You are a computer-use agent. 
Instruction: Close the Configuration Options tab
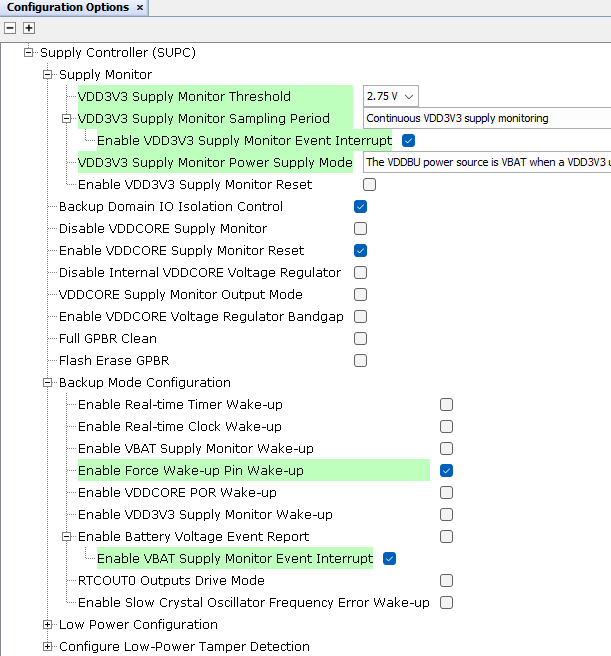pyautogui.click(x=140, y=8)
